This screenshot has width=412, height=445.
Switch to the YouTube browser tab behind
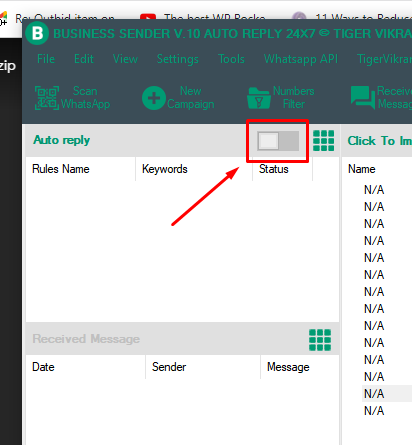point(203,17)
